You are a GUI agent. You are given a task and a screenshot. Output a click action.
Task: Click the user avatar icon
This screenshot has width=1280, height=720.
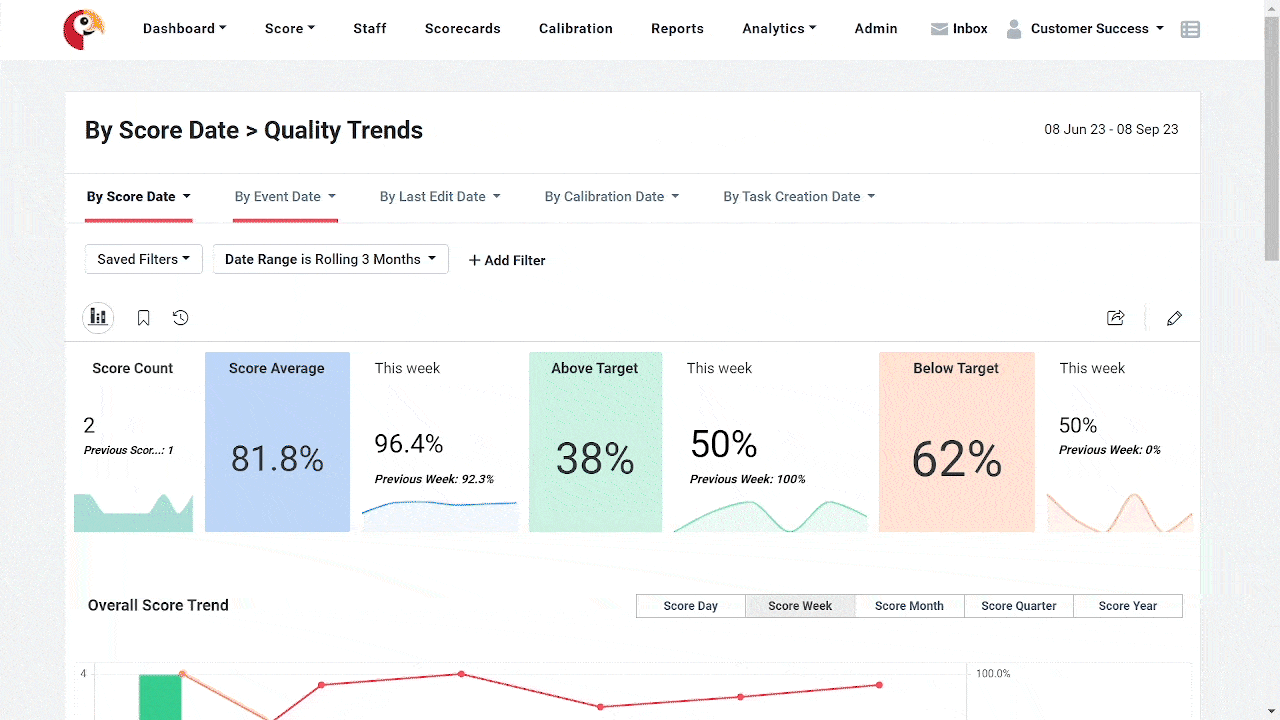click(x=1014, y=29)
